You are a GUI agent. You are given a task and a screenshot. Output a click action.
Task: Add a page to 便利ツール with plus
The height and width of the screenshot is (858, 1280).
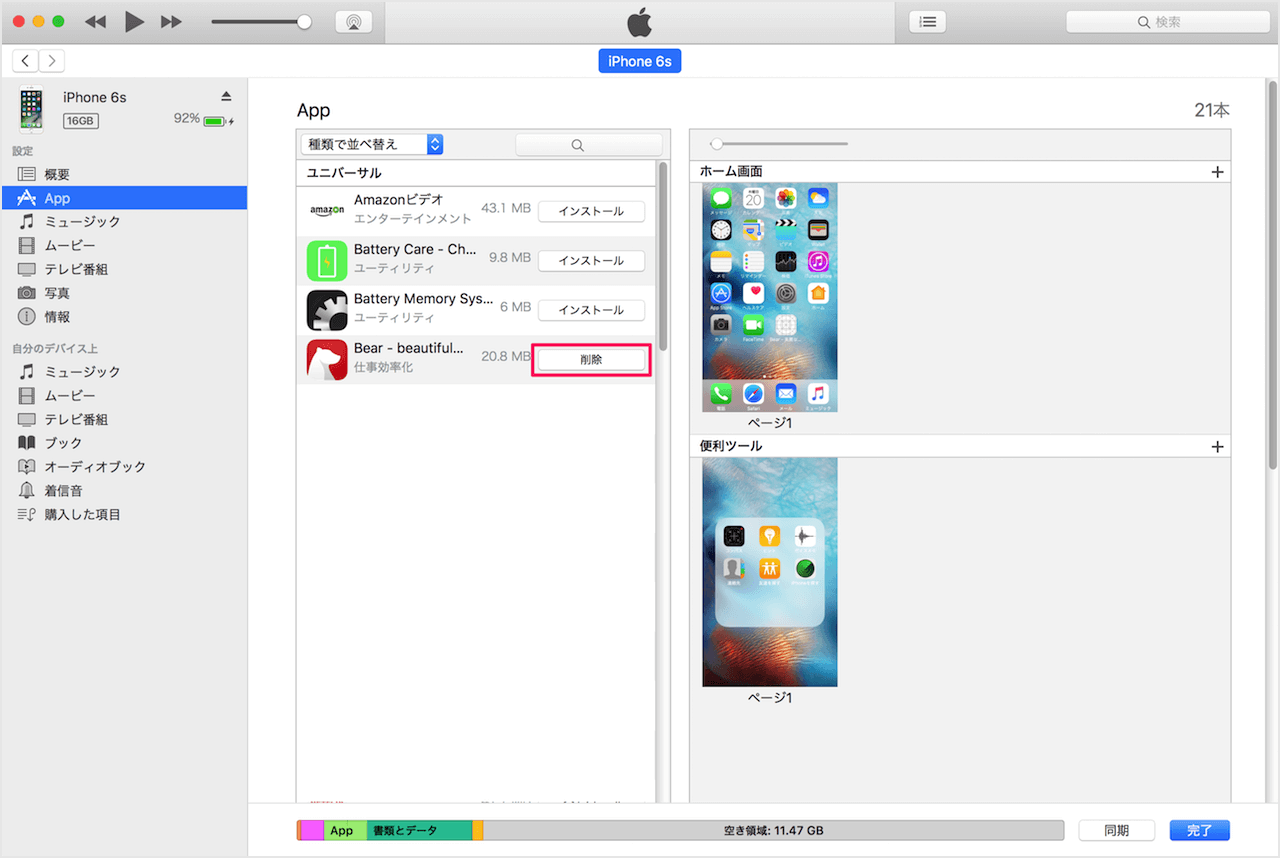click(1217, 447)
